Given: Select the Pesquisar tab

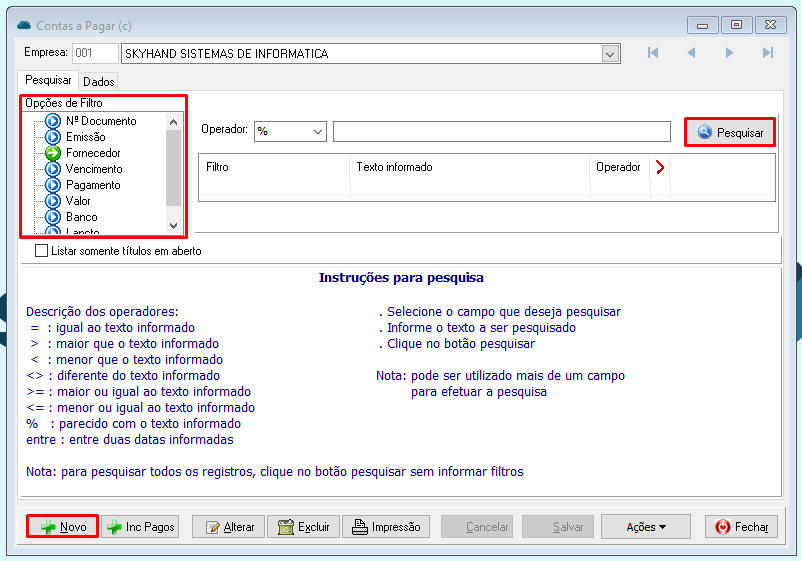Looking at the screenshot, I should 48,80.
